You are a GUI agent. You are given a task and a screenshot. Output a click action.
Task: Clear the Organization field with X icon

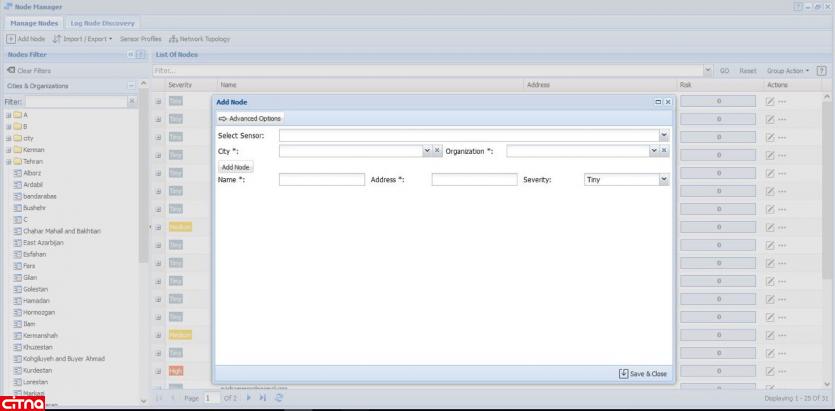[x=665, y=150]
